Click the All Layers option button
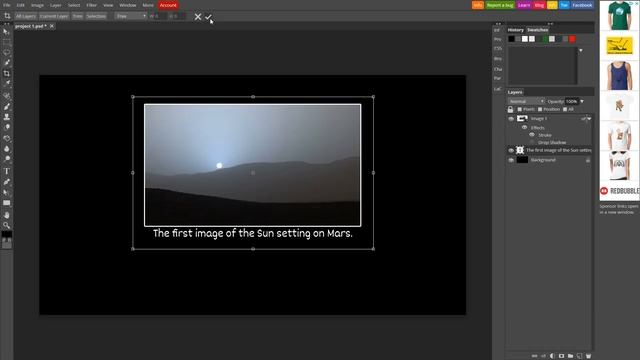The height and width of the screenshot is (360, 640). [x=26, y=16]
